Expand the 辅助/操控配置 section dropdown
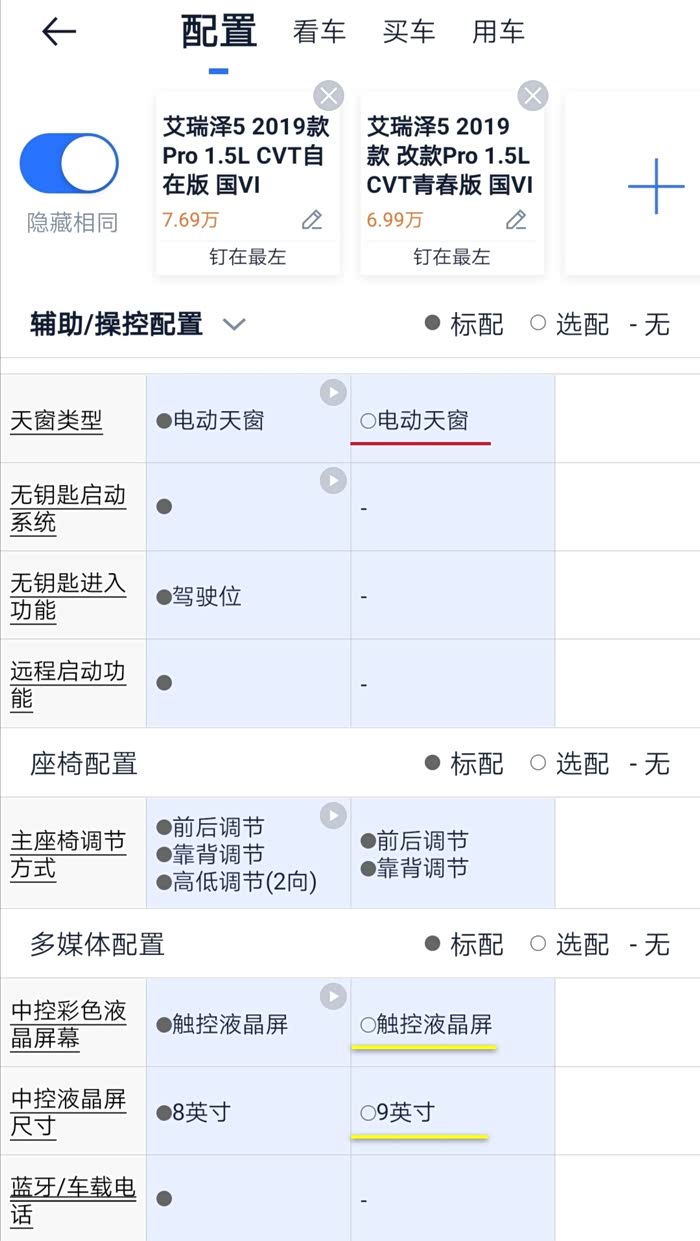 (234, 324)
